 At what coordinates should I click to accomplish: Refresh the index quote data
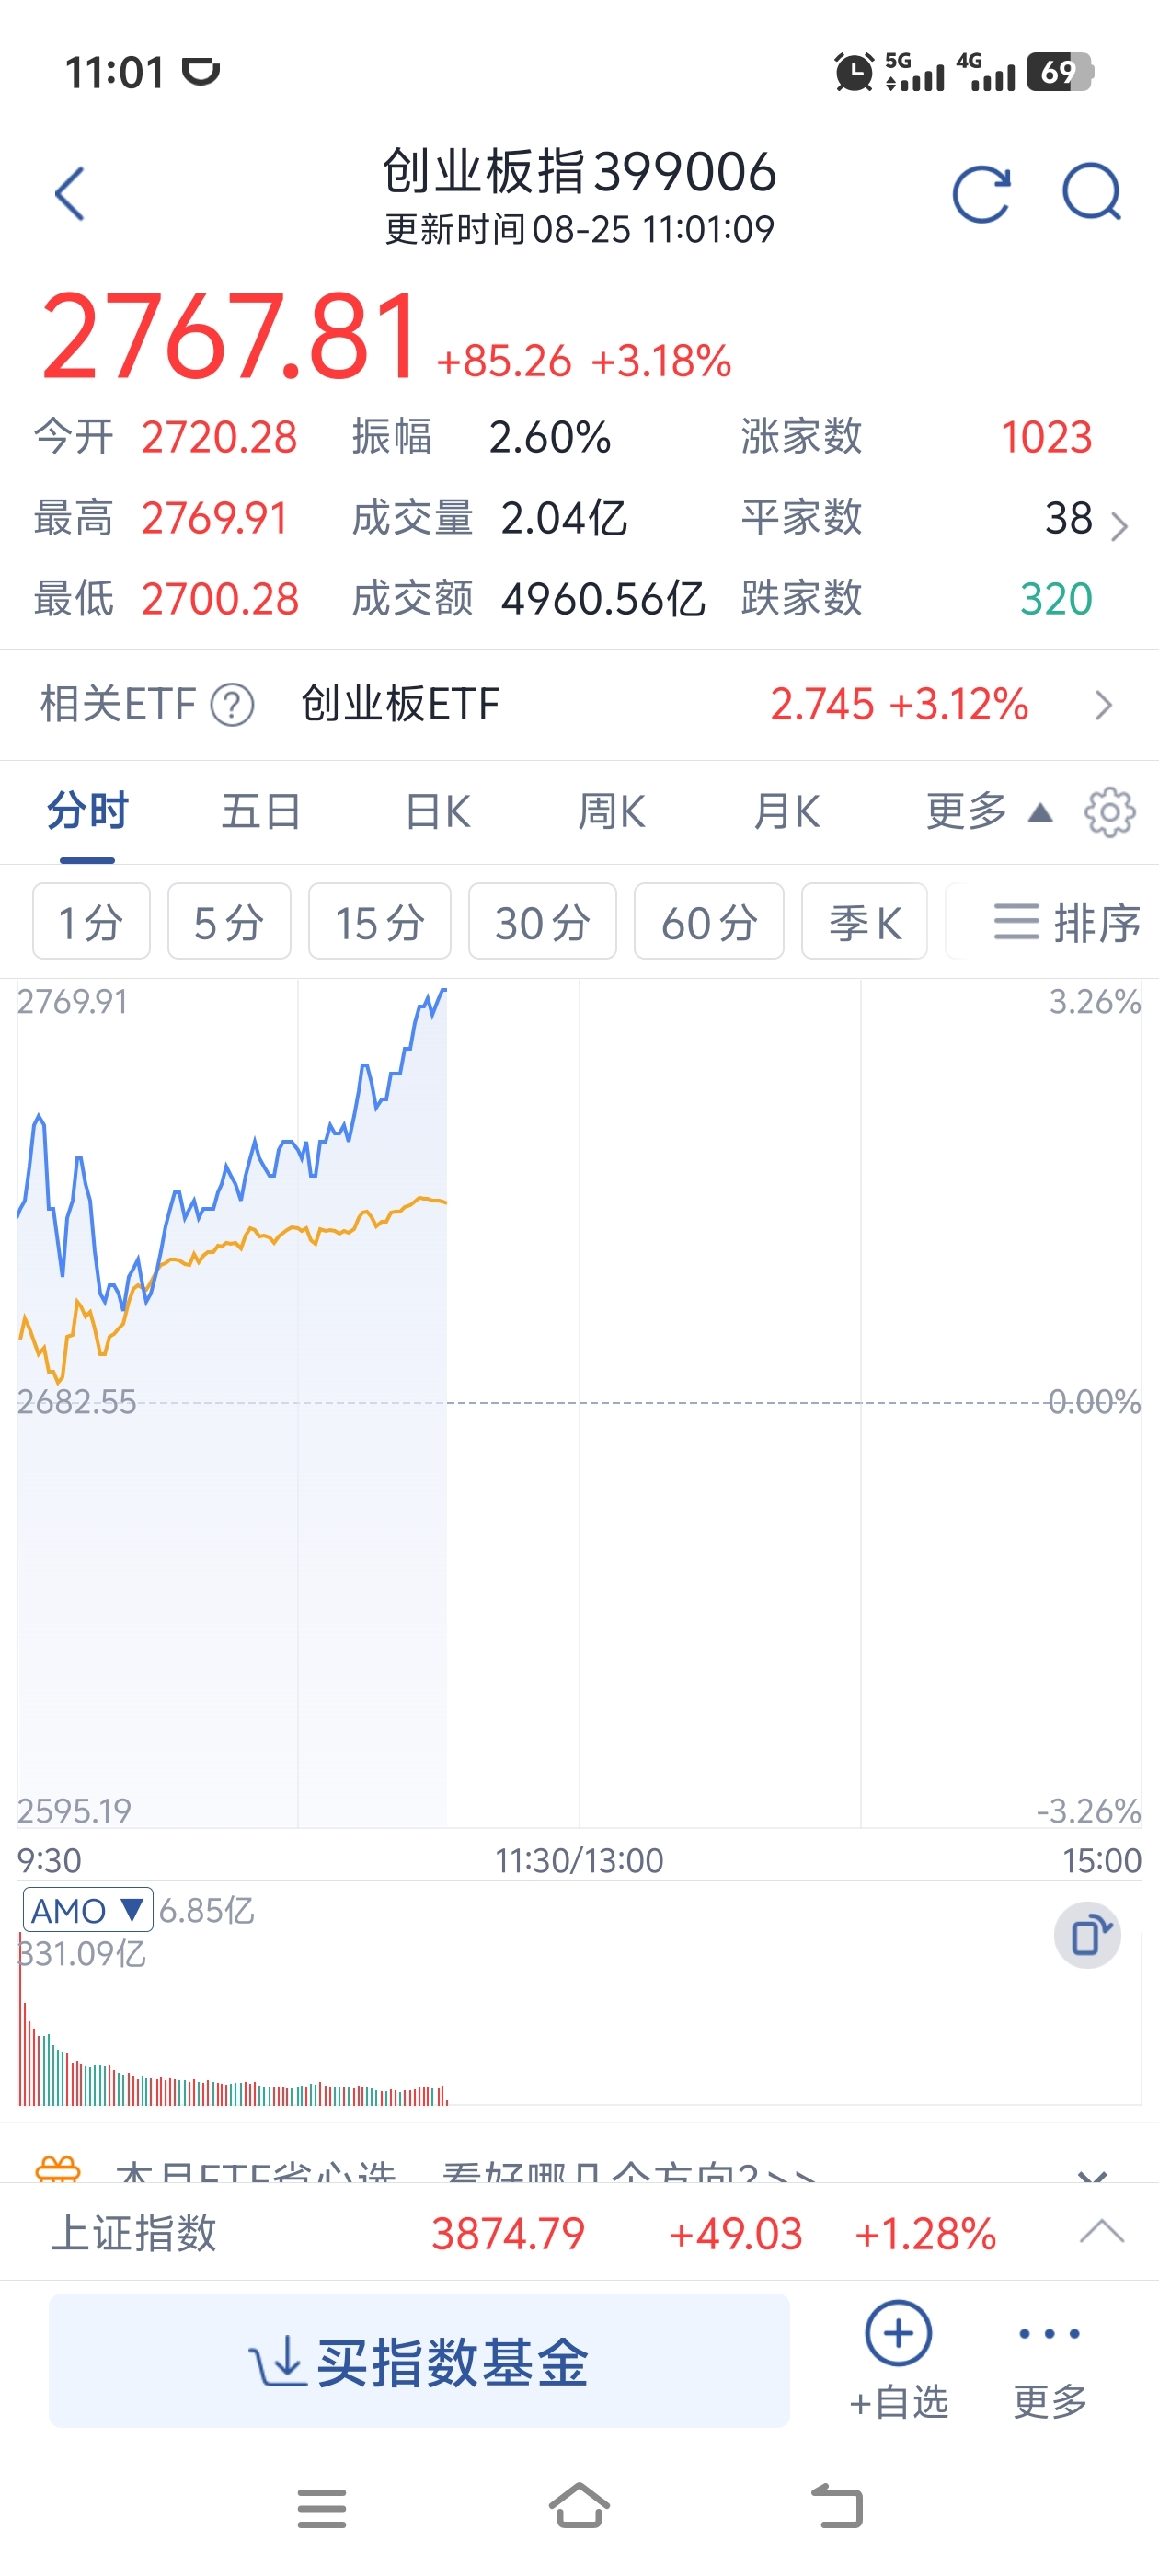click(x=981, y=194)
